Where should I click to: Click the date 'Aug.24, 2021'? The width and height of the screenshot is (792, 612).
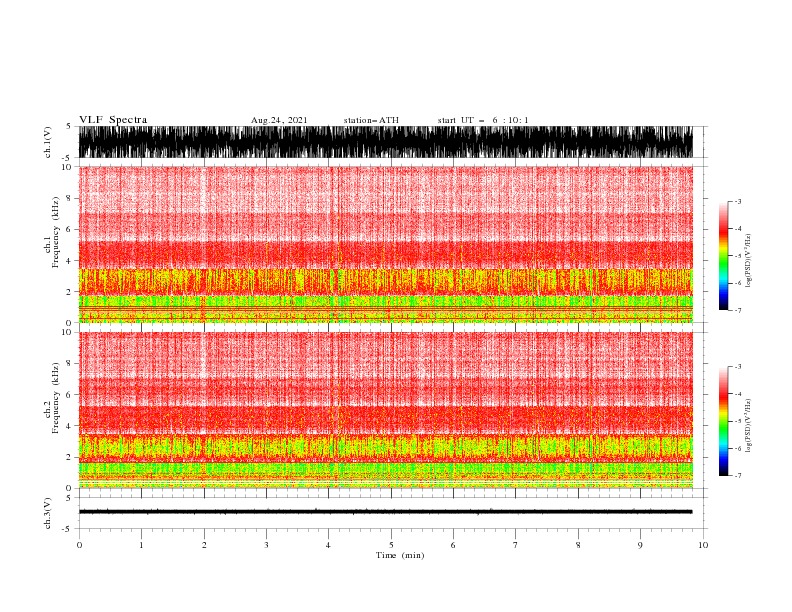[x=279, y=120]
